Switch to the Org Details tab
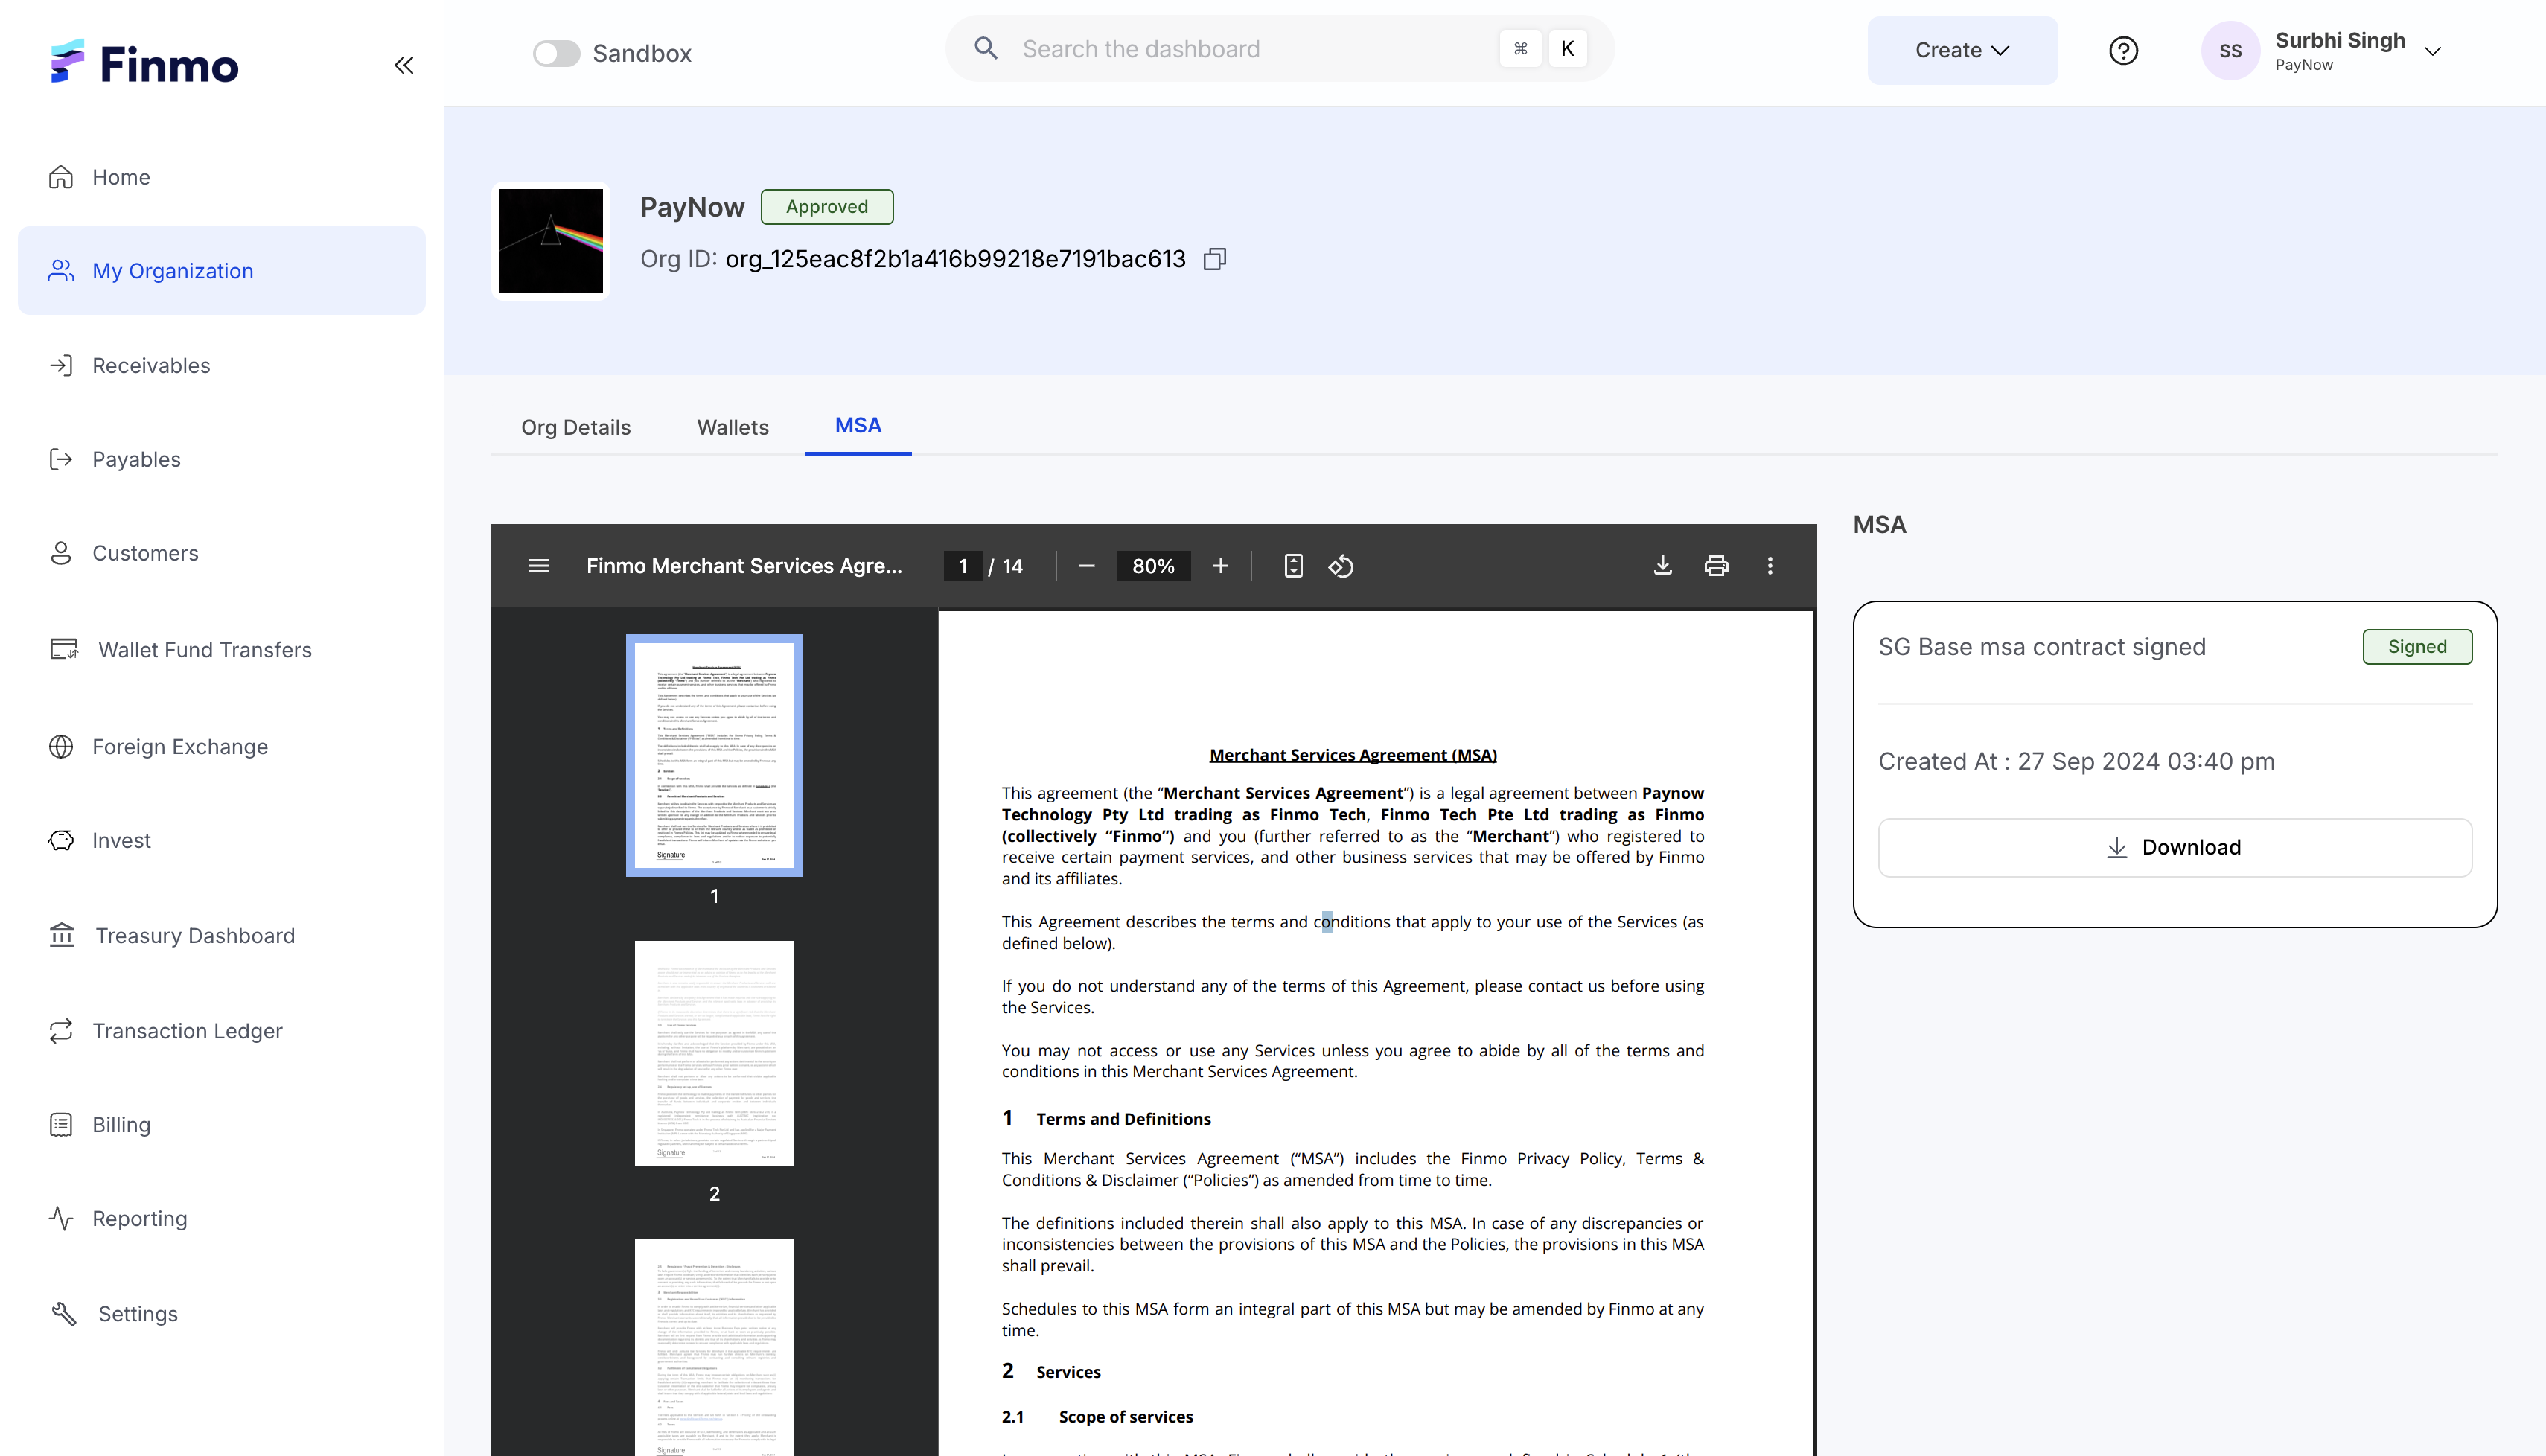 pyautogui.click(x=576, y=427)
